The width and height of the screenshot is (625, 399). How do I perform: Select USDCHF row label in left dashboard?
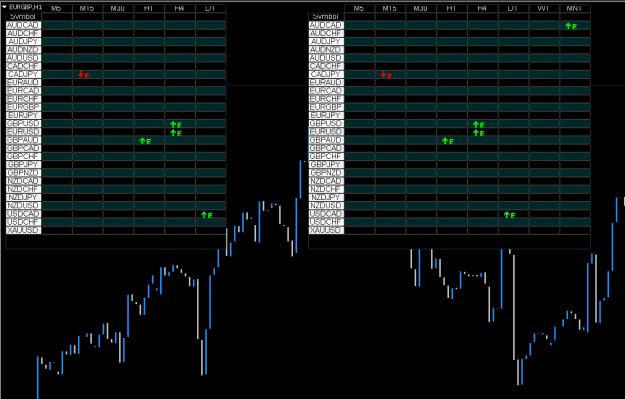[x=24, y=222]
